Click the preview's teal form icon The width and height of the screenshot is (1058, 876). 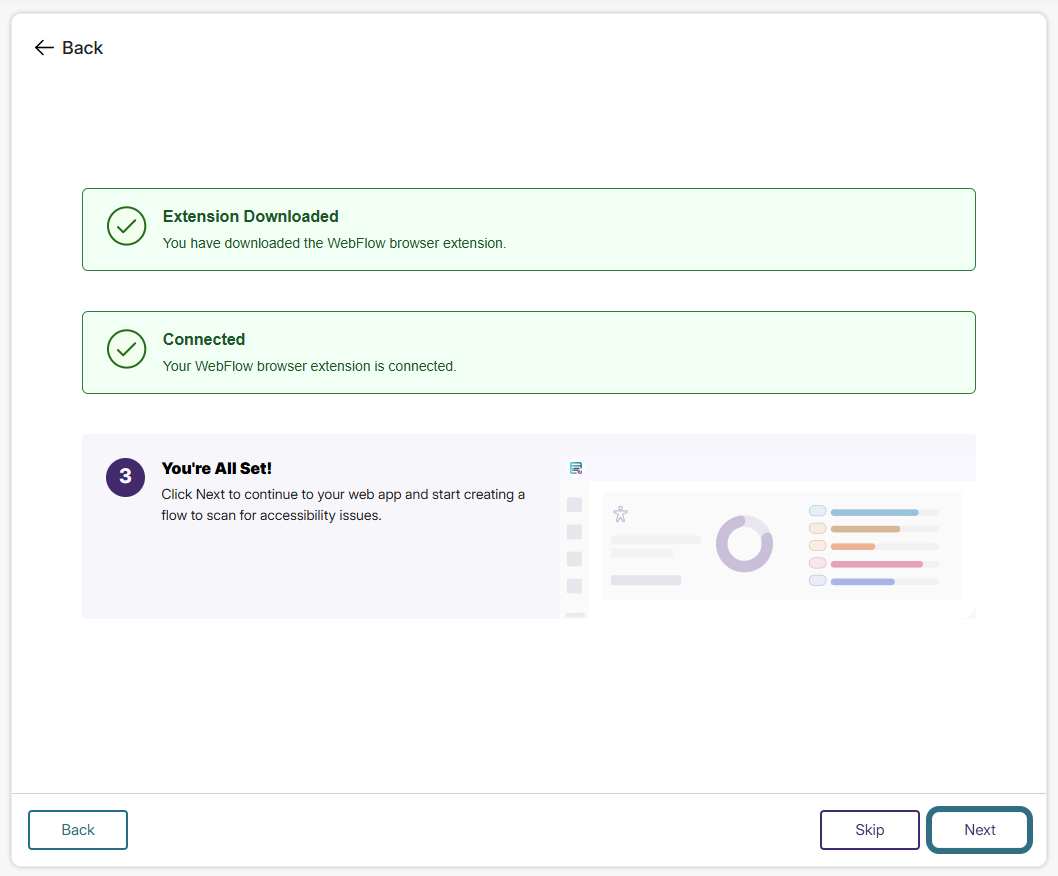(x=576, y=468)
